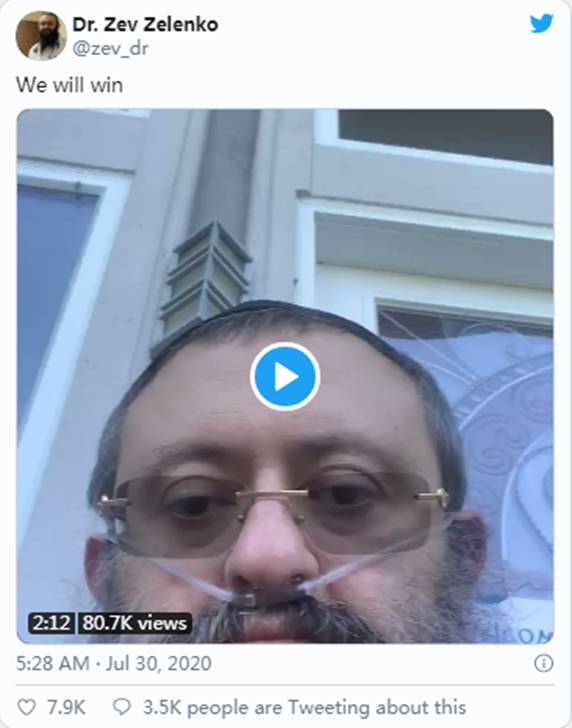The width and height of the screenshot is (572, 728).
Task: Click the 5:28 AM time stamp
Action: (x=52, y=663)
